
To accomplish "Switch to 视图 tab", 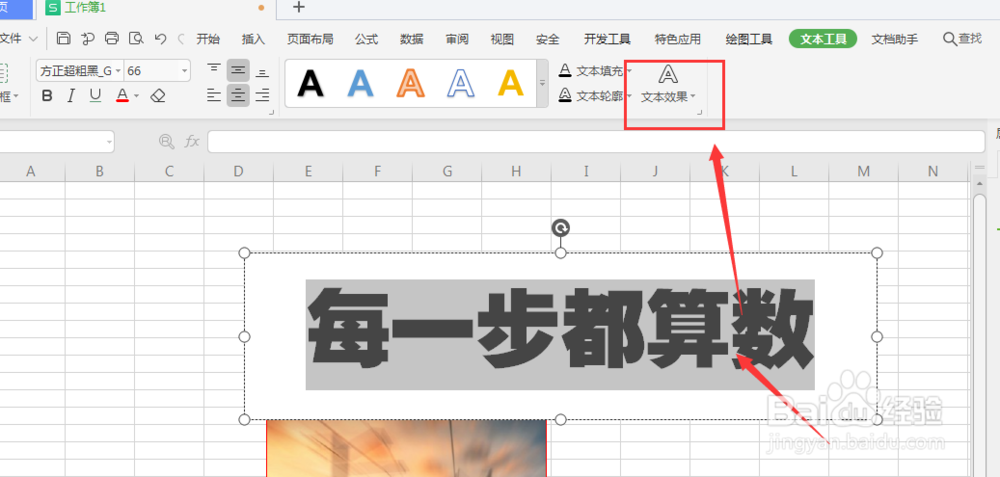I will 502,39.
